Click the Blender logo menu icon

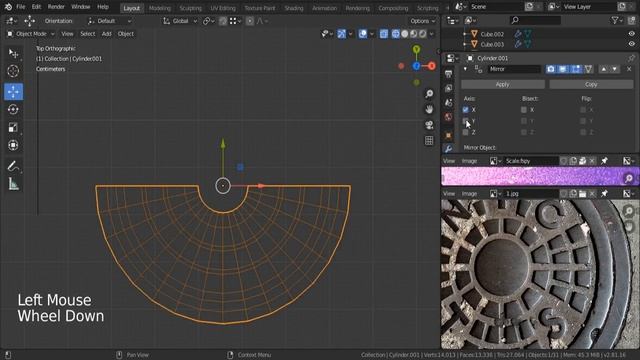[8, 7]
